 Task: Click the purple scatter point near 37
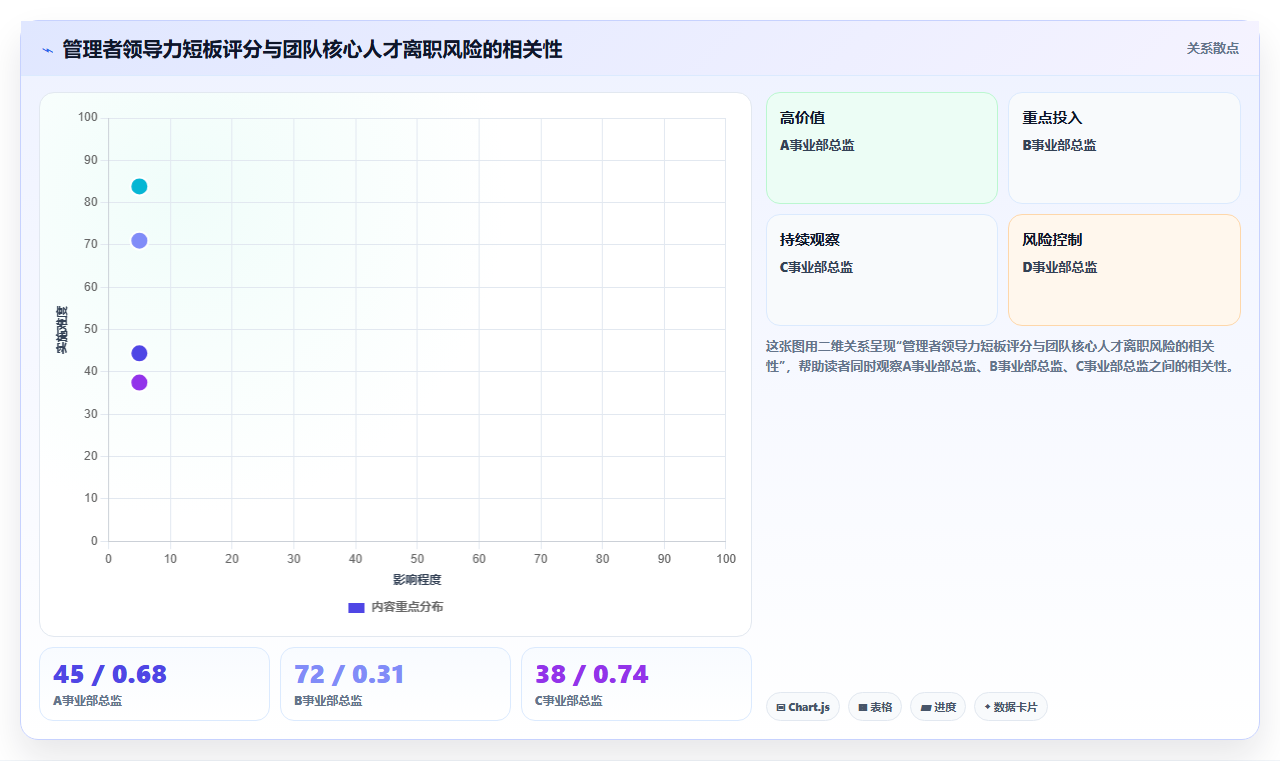click(x=139, y=383)
